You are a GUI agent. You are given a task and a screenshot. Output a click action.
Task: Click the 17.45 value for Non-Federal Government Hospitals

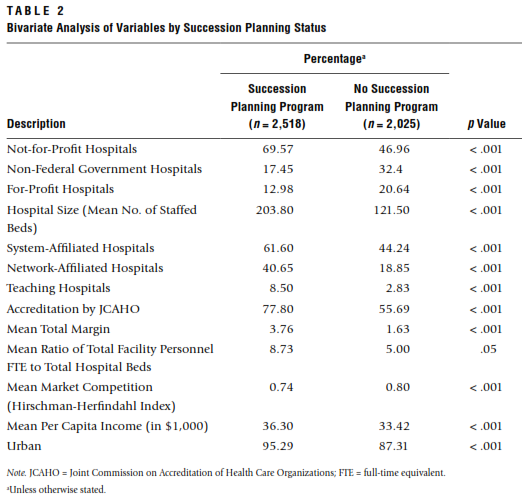point(278,169)
